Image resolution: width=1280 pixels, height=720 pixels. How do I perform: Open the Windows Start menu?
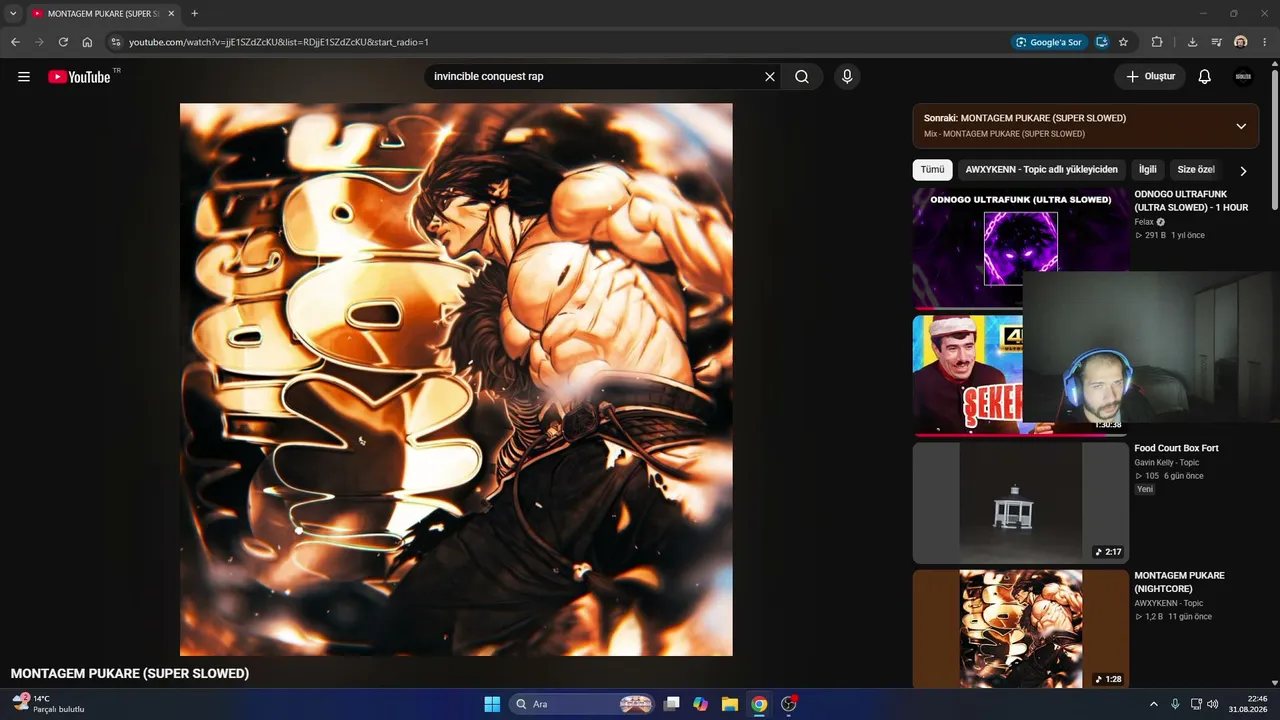coord(492,704)
